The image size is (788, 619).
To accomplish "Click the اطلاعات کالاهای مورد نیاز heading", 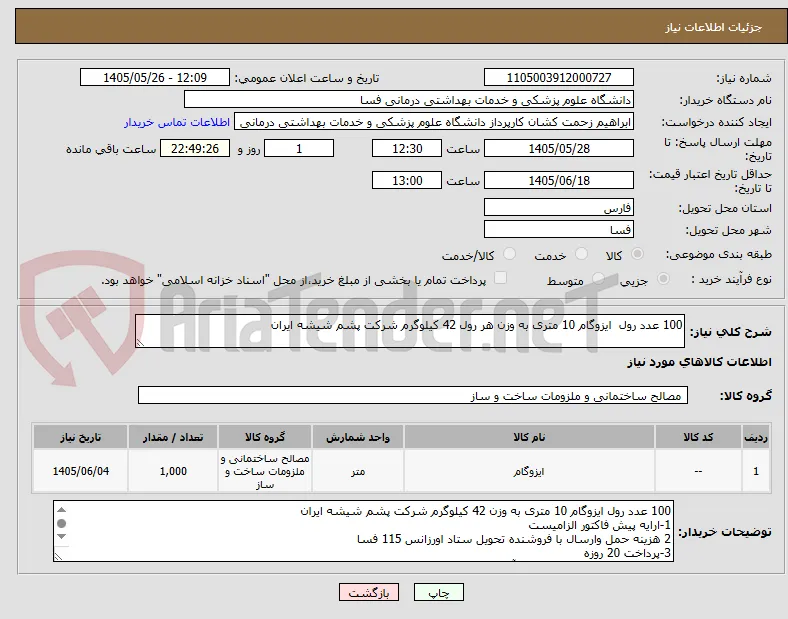I will [699, 362].
